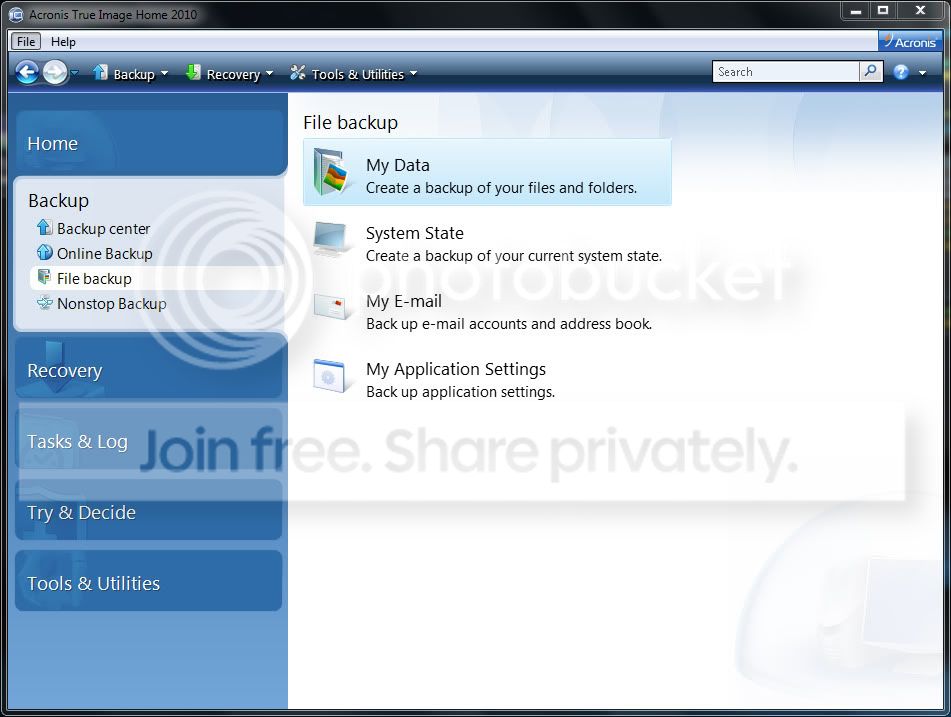The image size is (951, 717).
Task: Click the Nonstop Backup icon
Action: tap(44, 302)
